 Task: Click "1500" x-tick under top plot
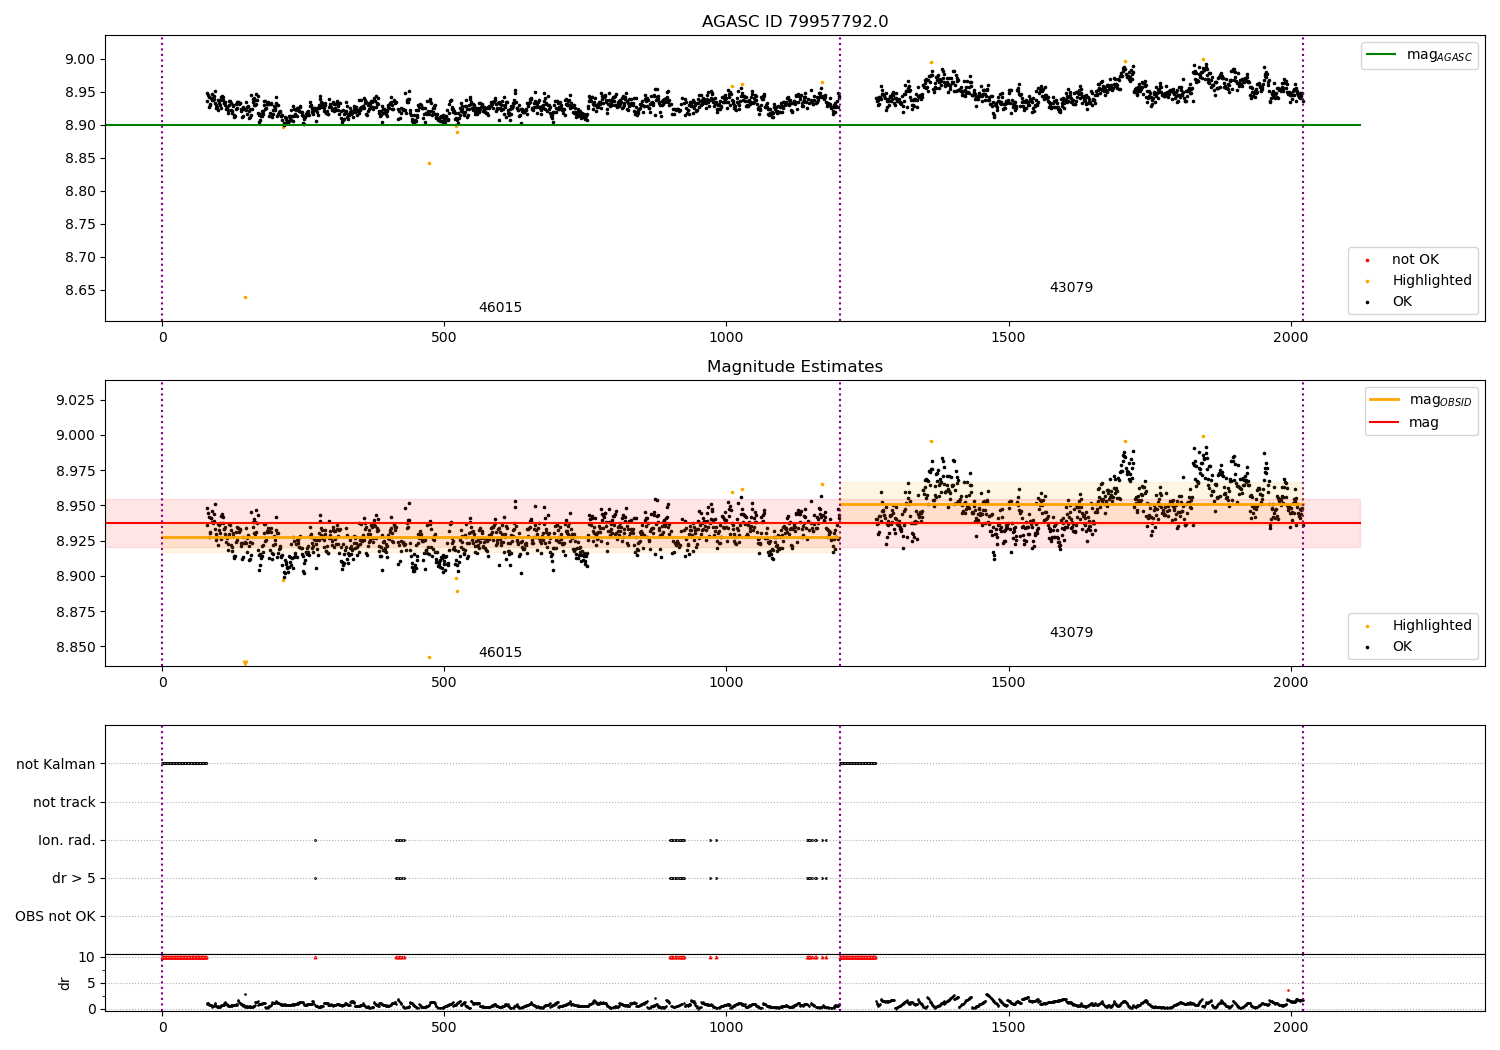[1008, 338]
